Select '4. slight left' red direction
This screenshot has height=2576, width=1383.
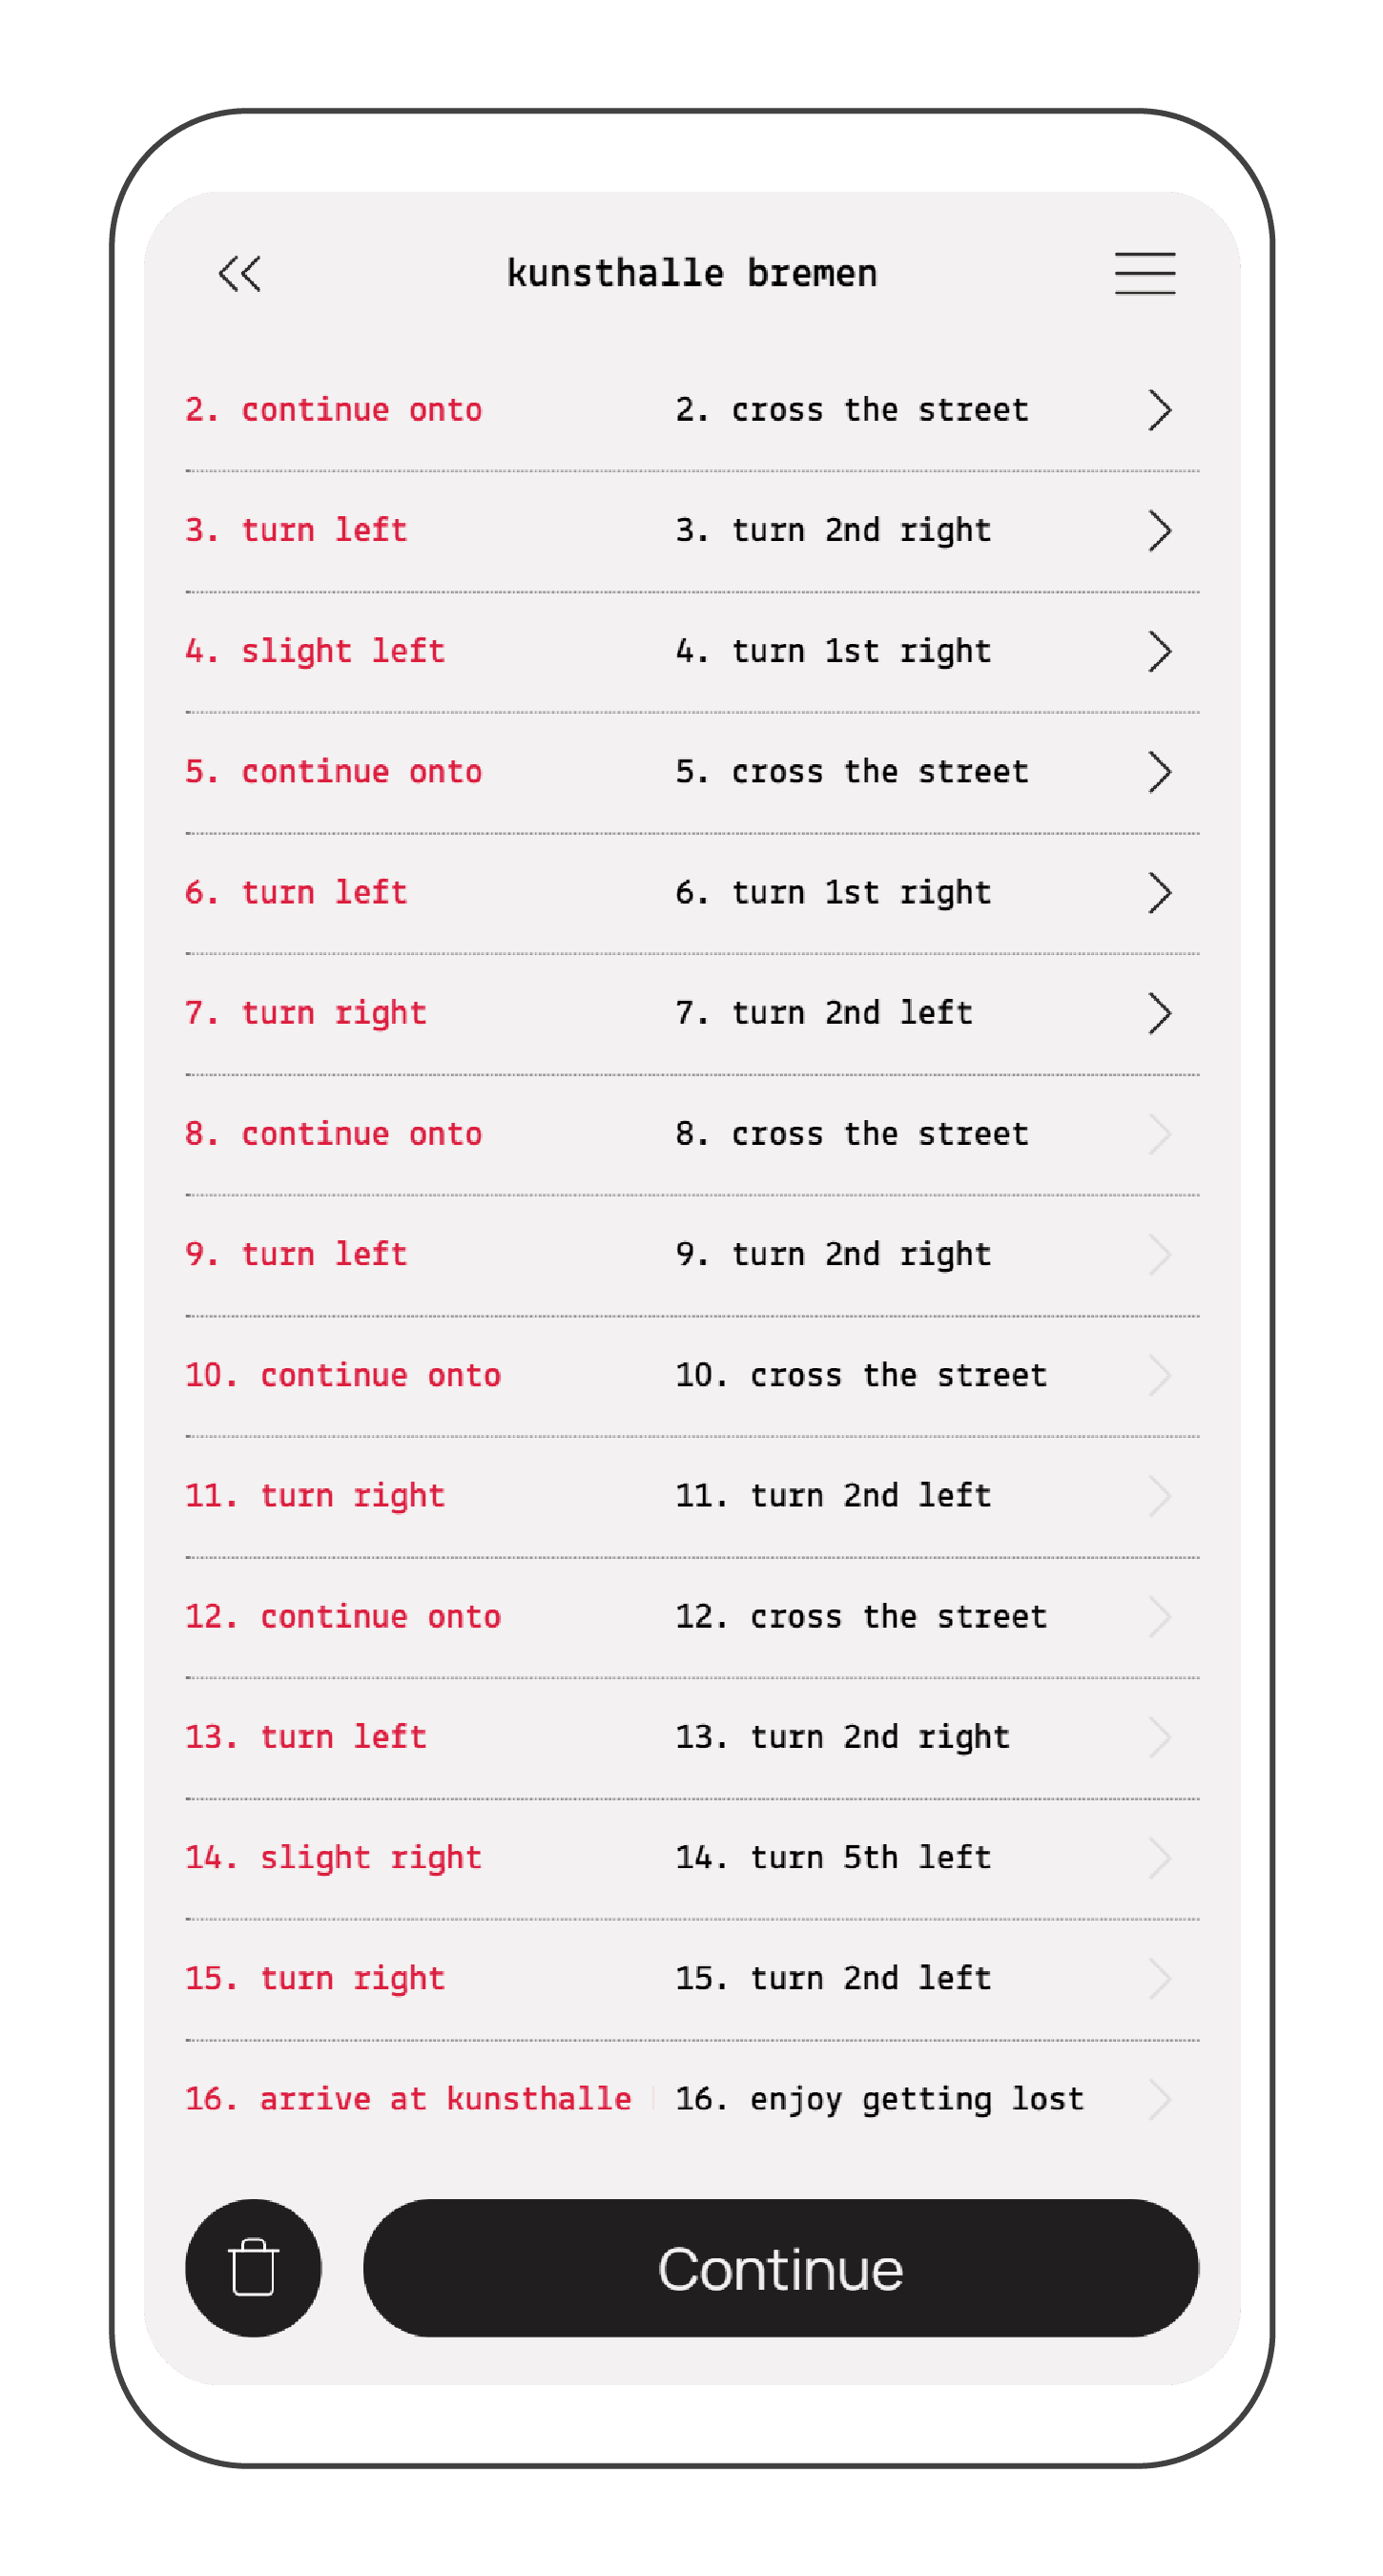tap(315, 651)
